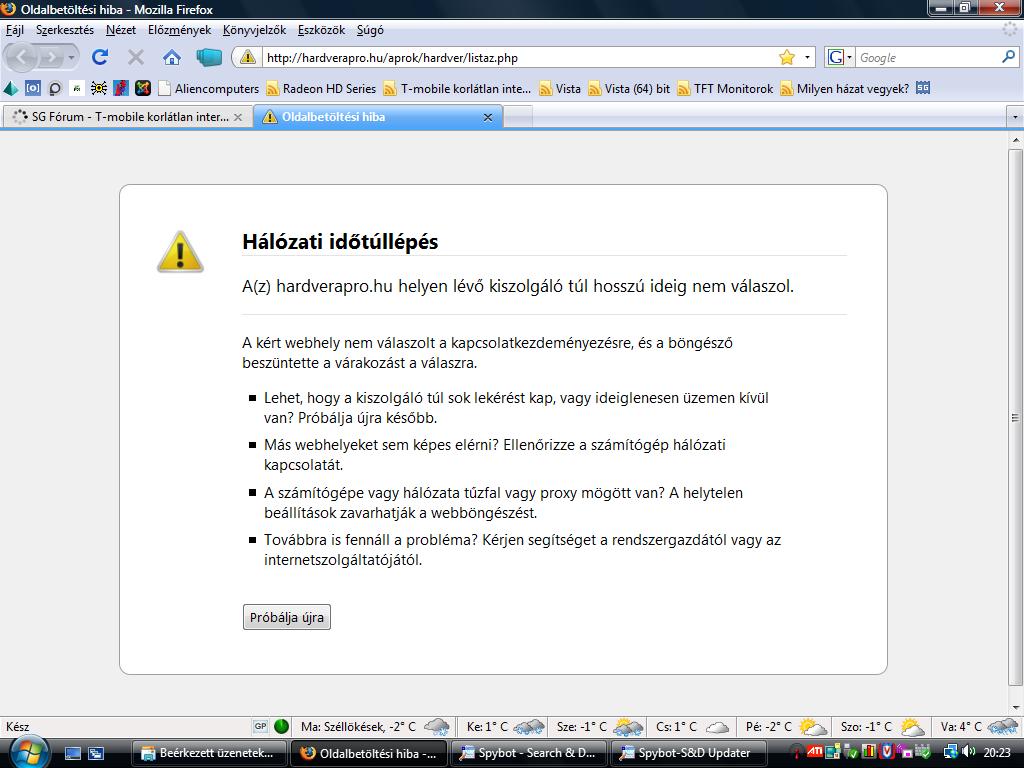This screenshot has width=1024, height=768.
Task: Click the search magnifier icon
Action: [1008, 57]
